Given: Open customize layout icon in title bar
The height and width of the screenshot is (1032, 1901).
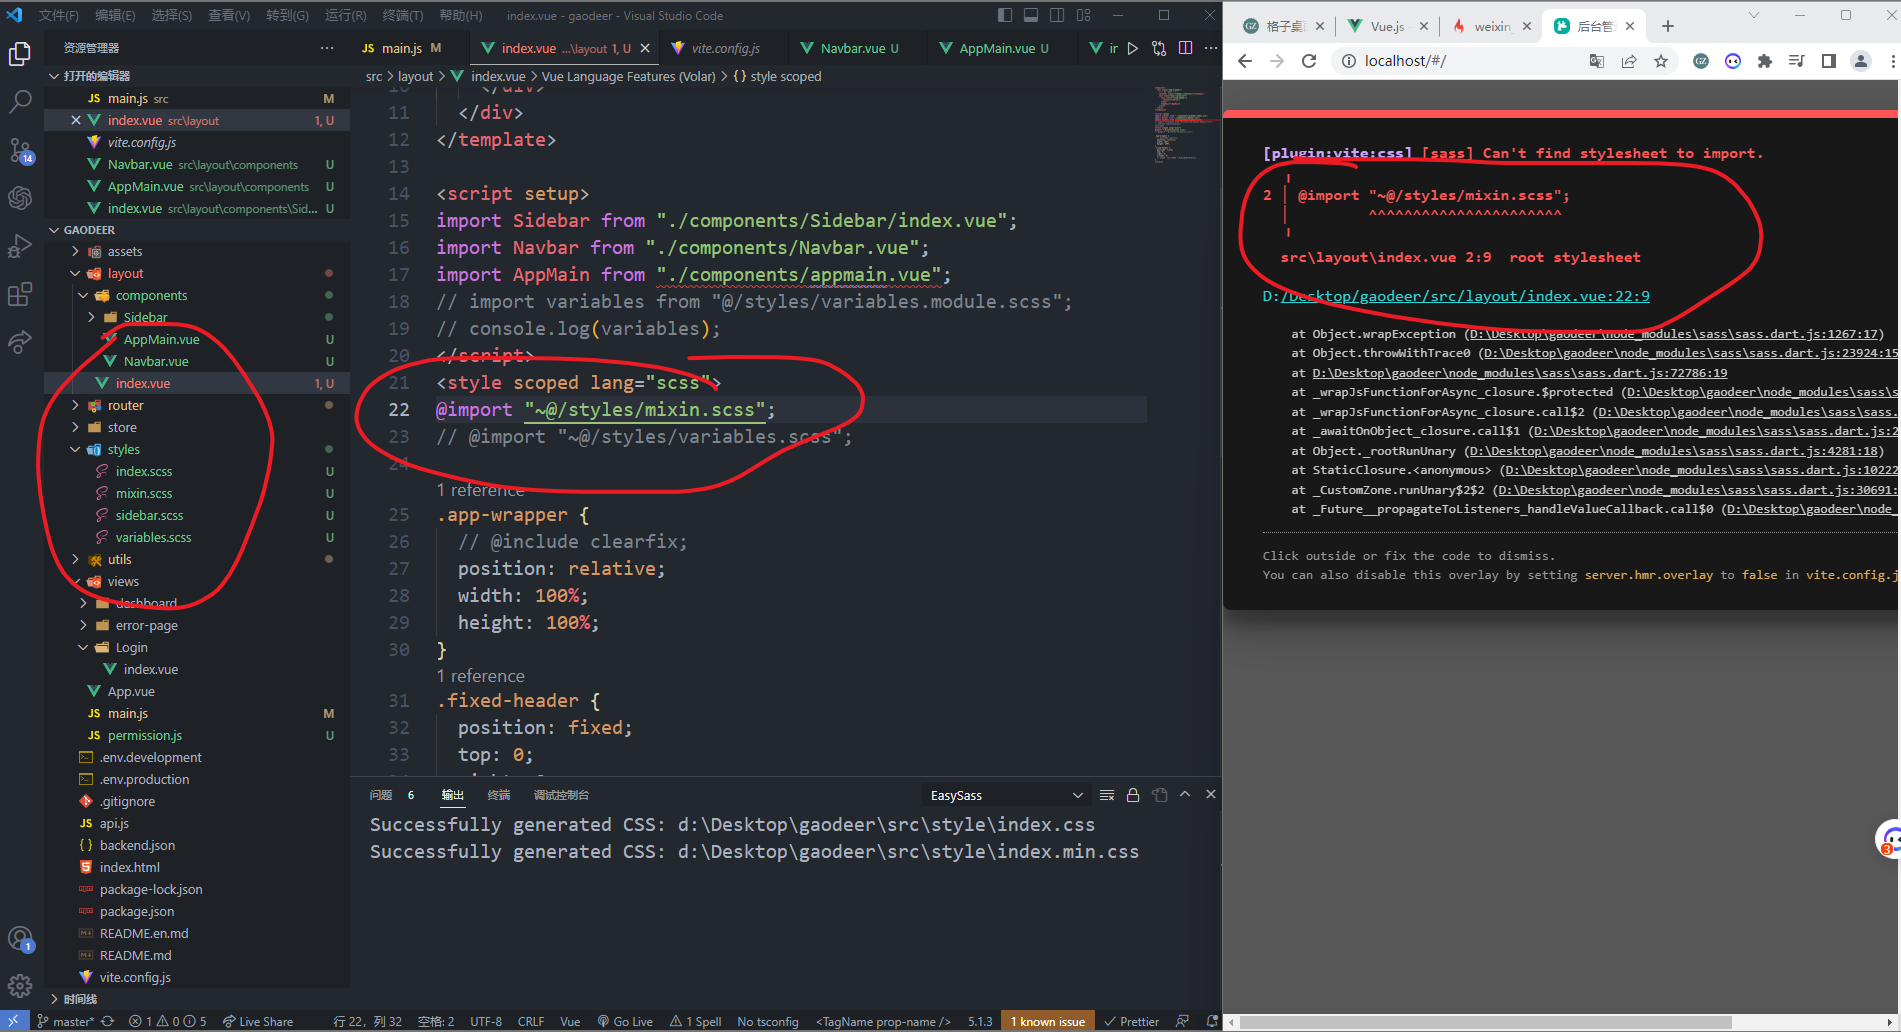Looking at the screenshot, I should click(1084, 15).
